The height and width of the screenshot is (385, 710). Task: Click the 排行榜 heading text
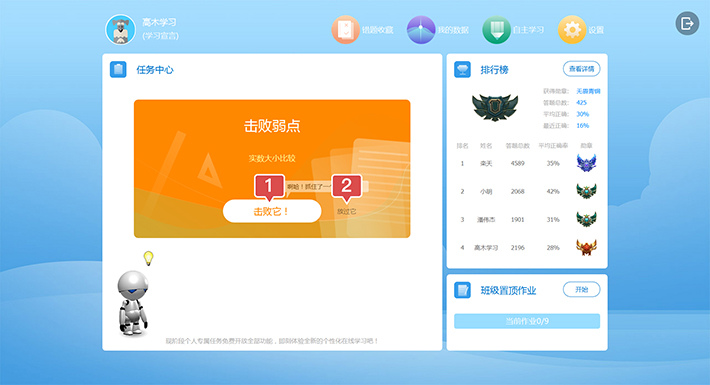point(494,70)
